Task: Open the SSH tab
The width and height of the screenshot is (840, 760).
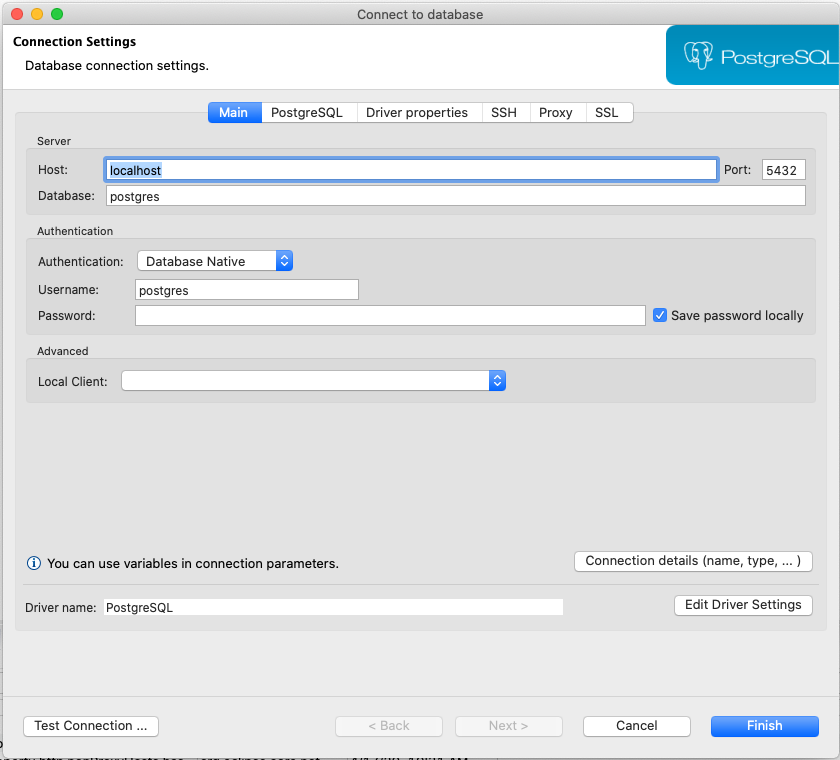Action: tap(504, 112)
